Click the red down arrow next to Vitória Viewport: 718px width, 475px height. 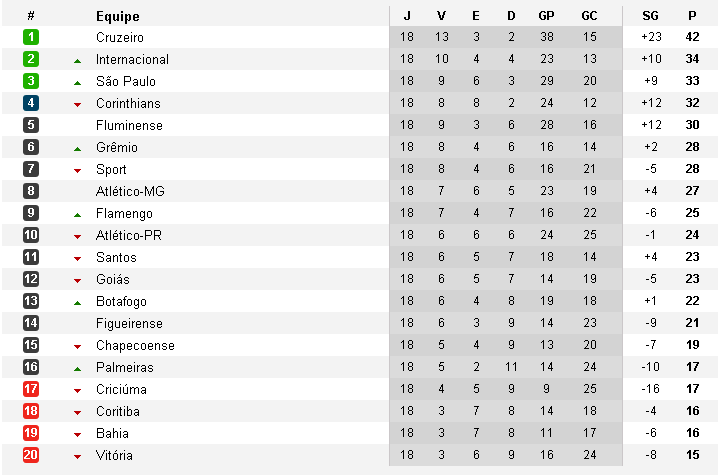77,456
